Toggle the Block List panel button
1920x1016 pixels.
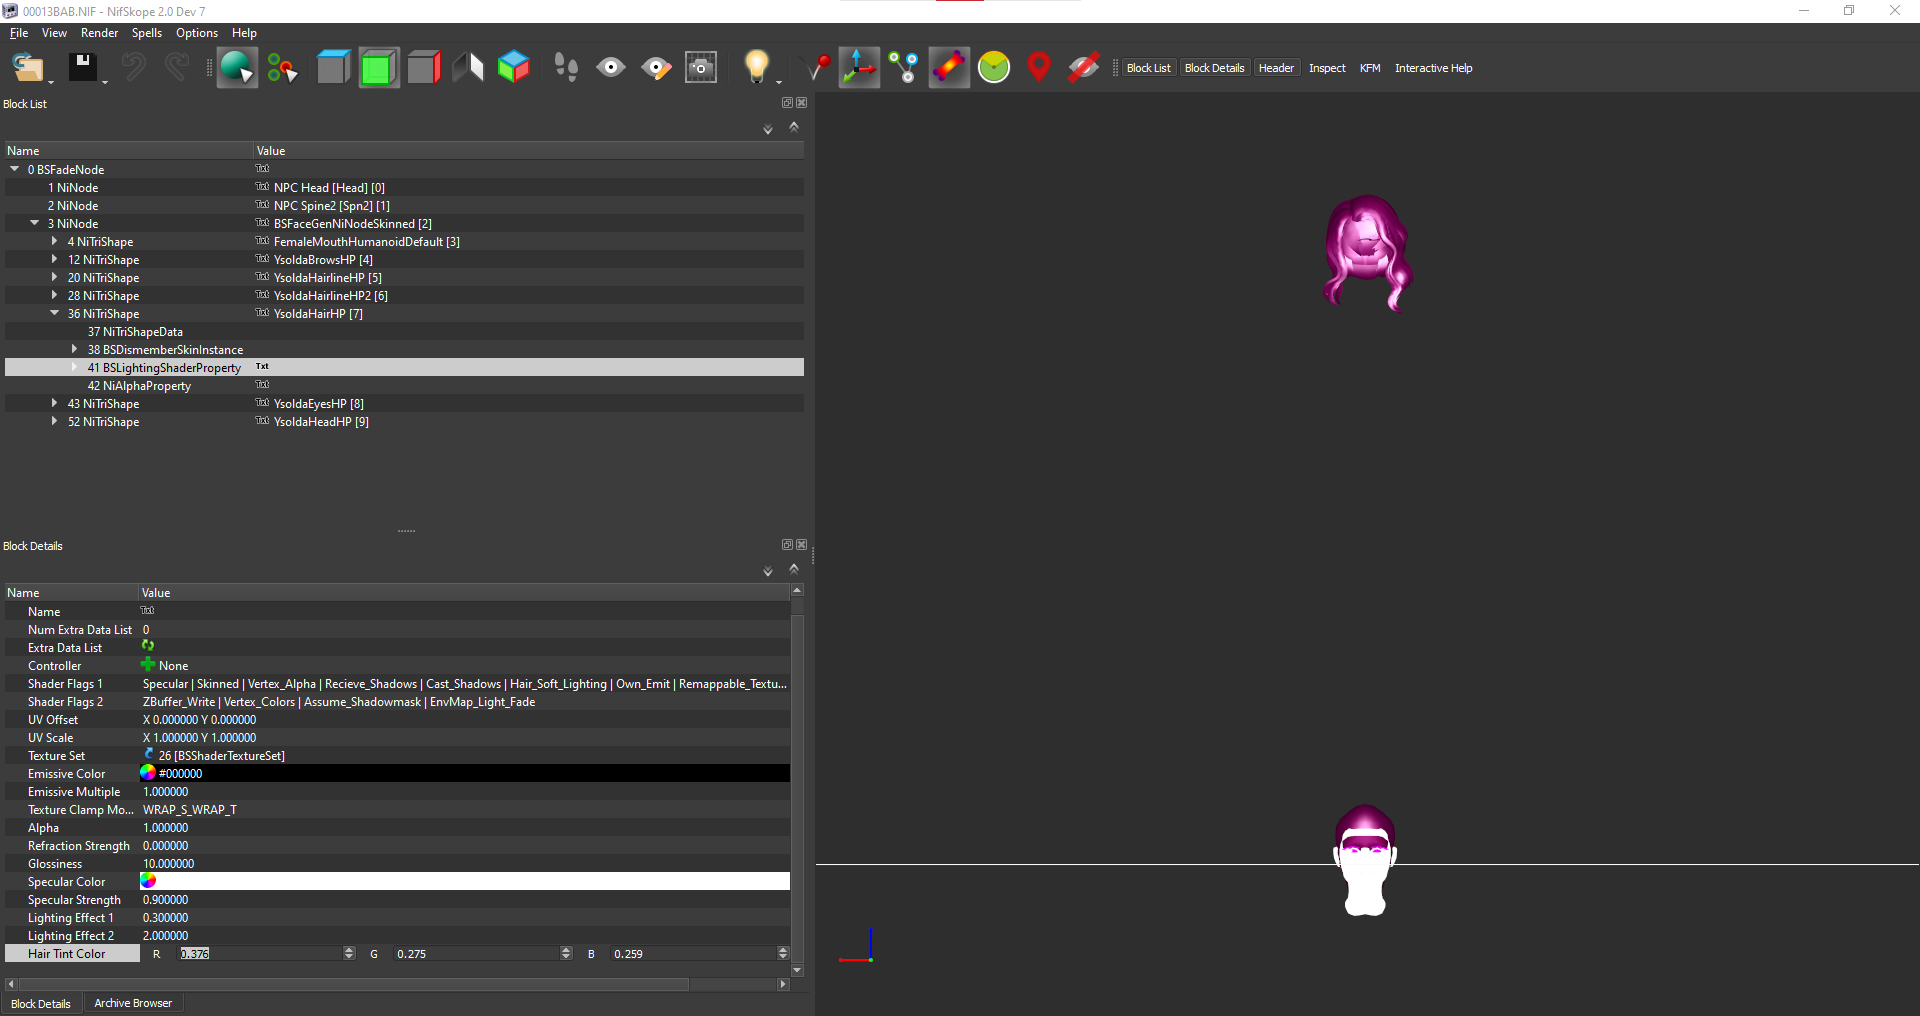point(1148,68)
